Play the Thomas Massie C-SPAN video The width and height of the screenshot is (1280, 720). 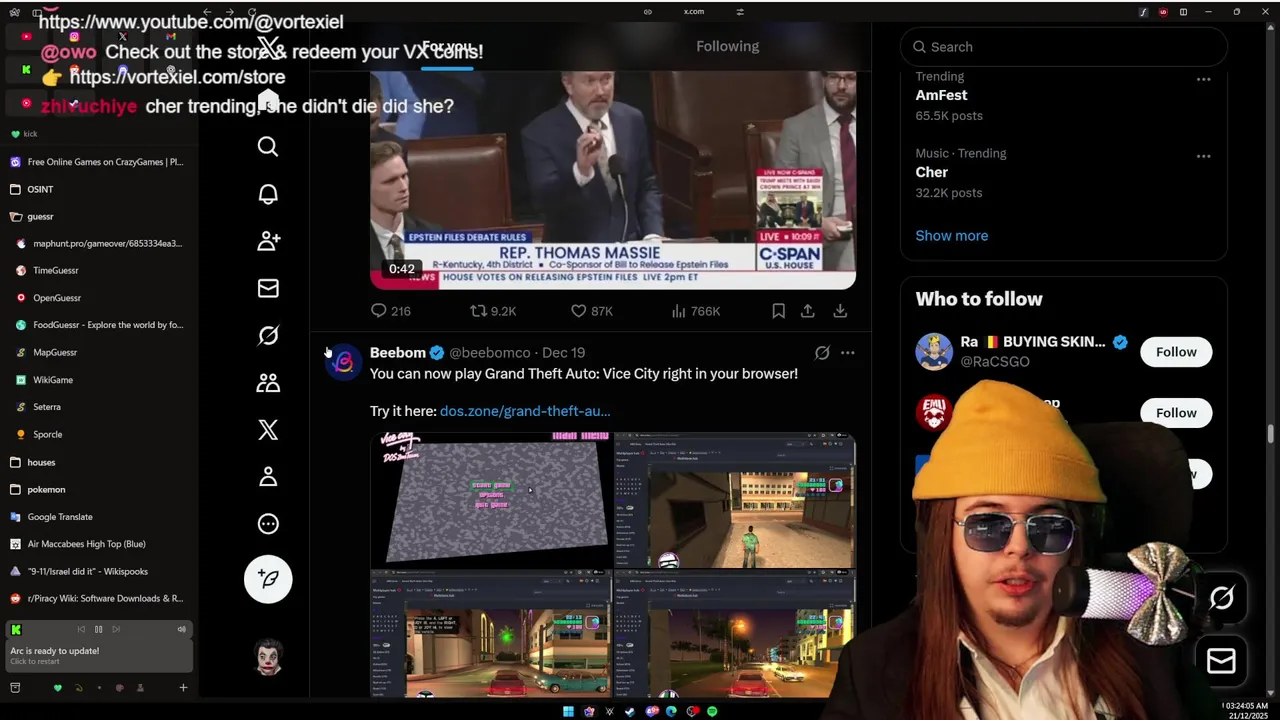coord(613,180)
